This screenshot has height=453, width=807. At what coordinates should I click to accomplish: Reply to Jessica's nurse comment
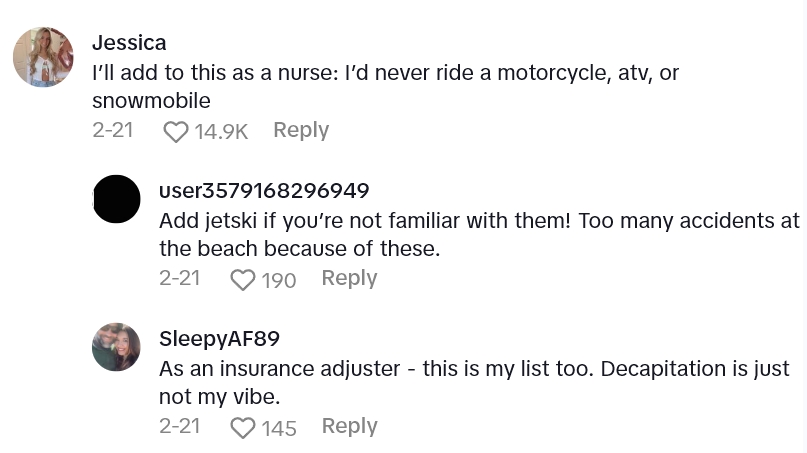pyautogui.click(x=300, y=130)
